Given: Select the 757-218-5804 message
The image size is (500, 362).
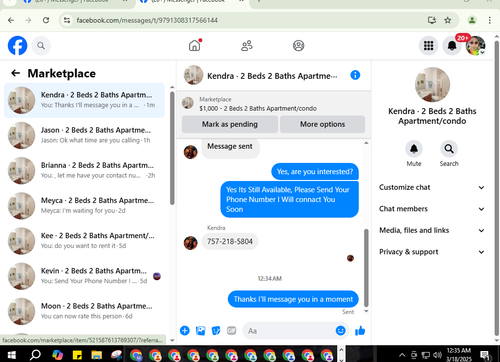Looking at the screenshot, I should 230,241.
